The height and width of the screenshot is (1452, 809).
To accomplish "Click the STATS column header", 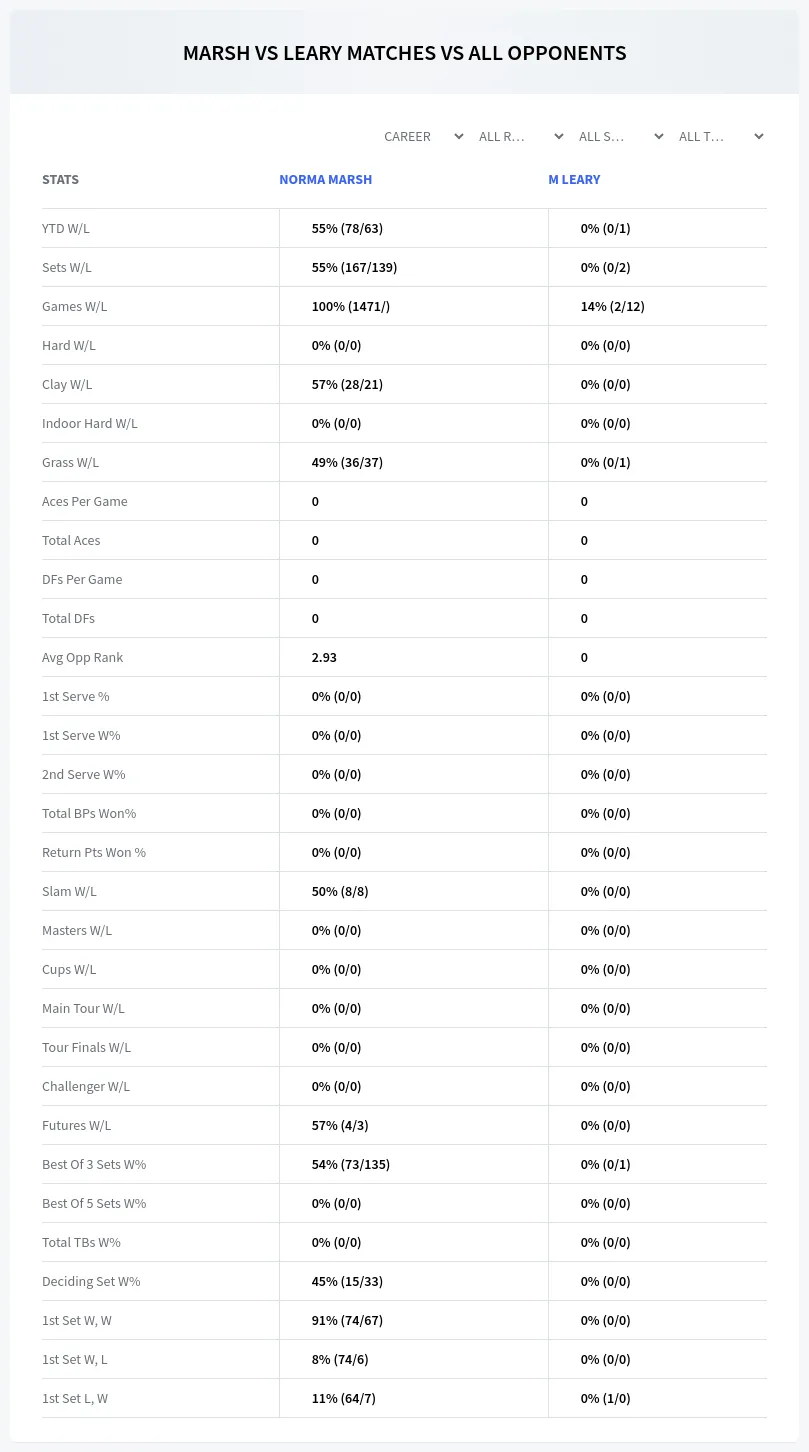I will point(60,180).
